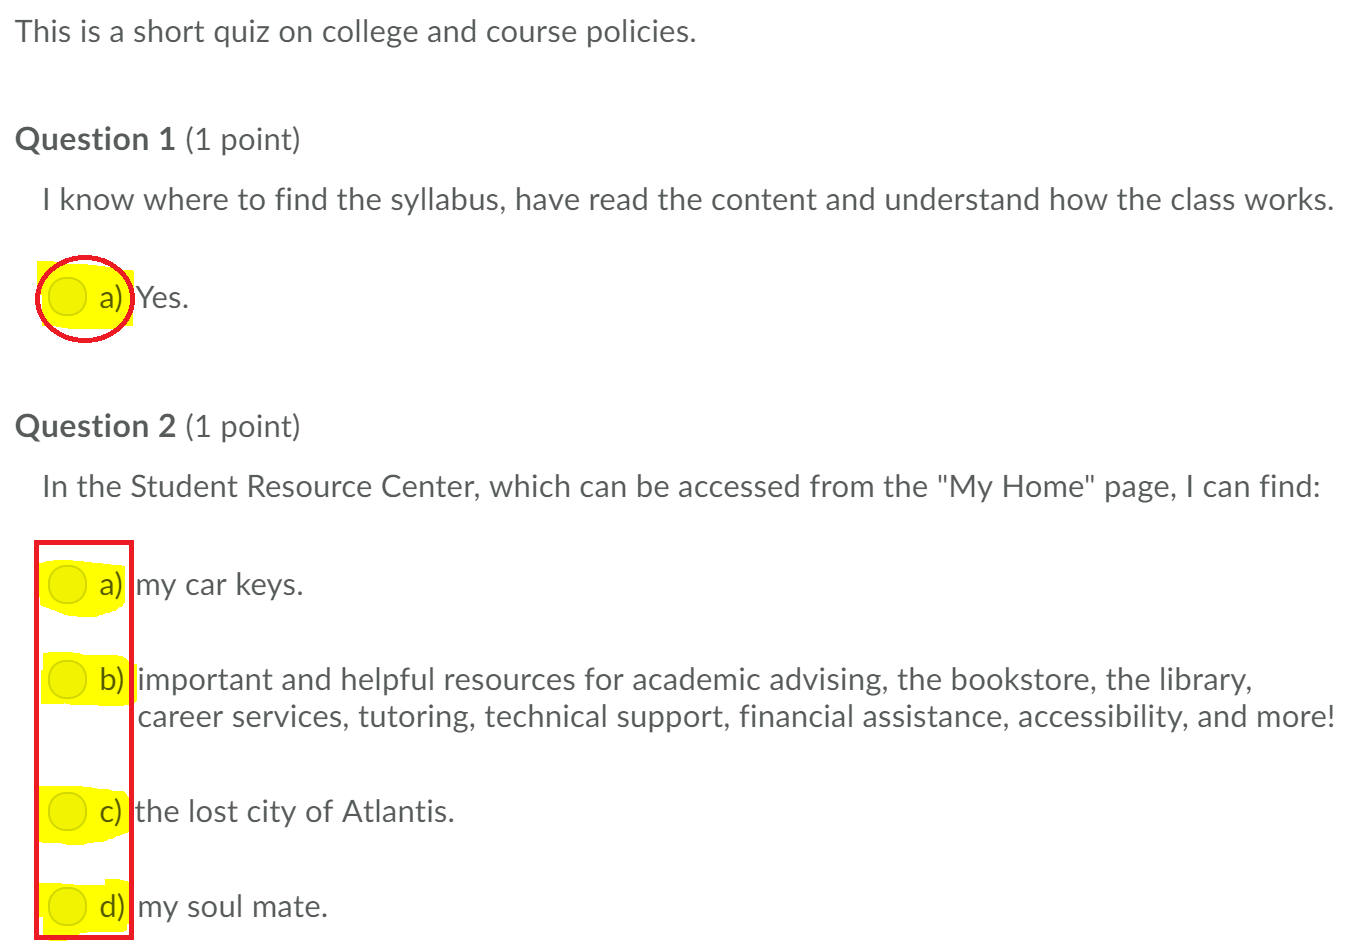The height and width of the screenshot is (950, 1356).
Task: Select answer a) 'my car keys' in Question 2
Action: 66,585
